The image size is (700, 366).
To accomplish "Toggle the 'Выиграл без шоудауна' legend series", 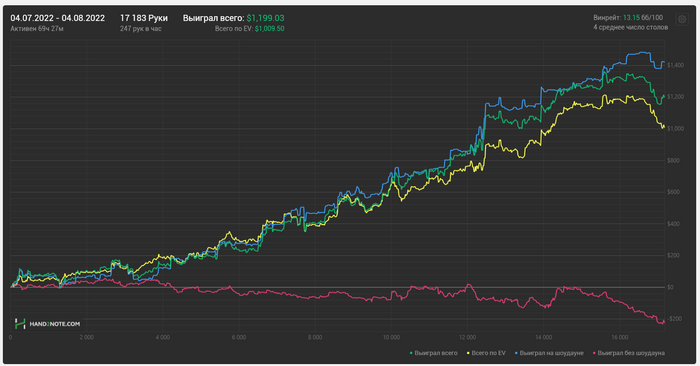I will click(x=629, y=353).
